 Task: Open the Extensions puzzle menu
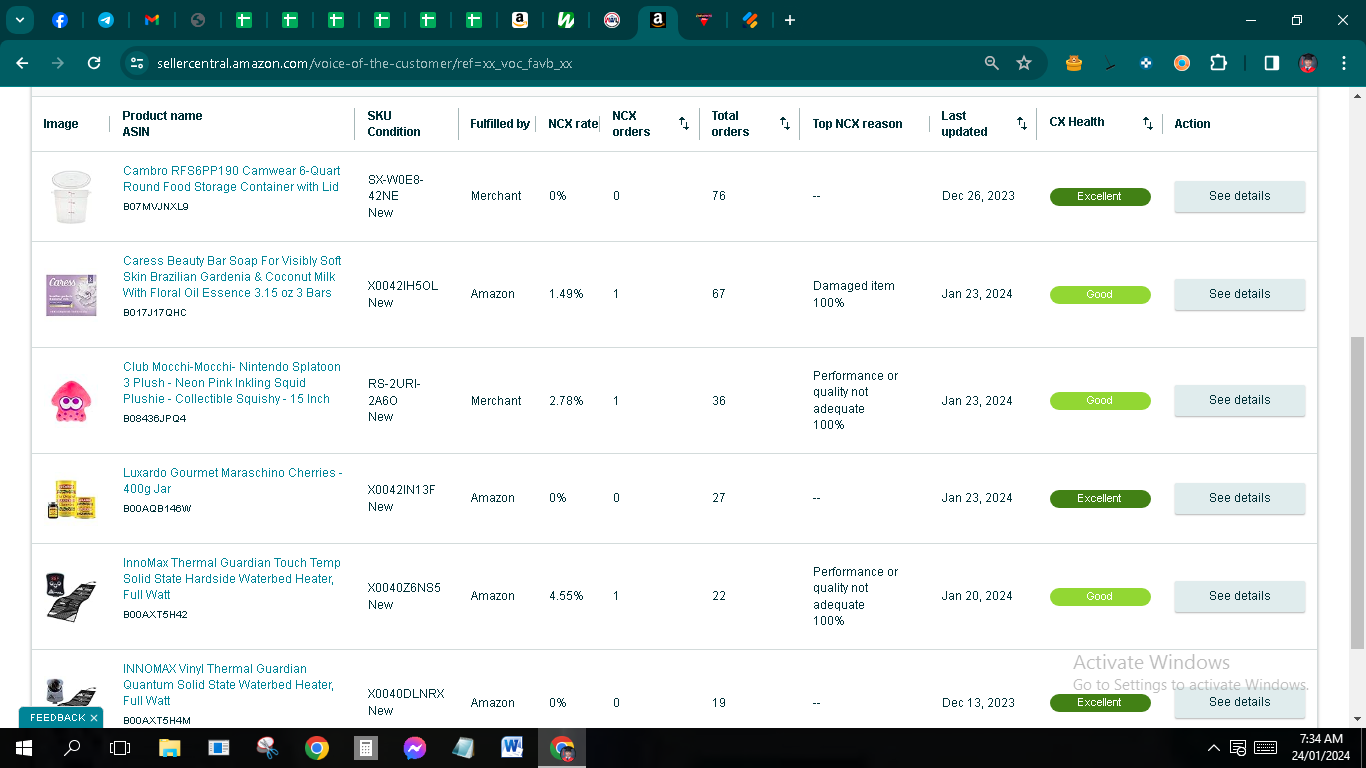[1218, 63]
